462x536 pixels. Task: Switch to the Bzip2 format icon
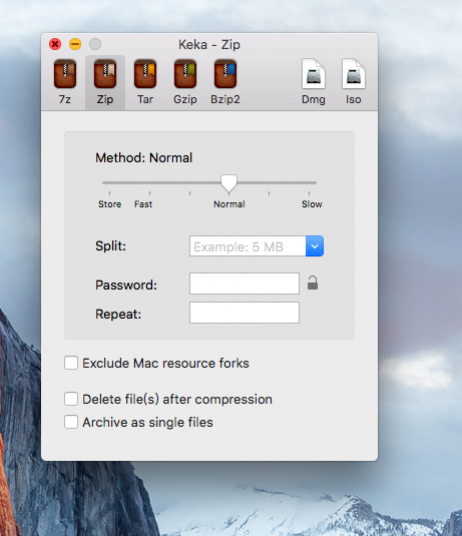[x=225, y=74]
